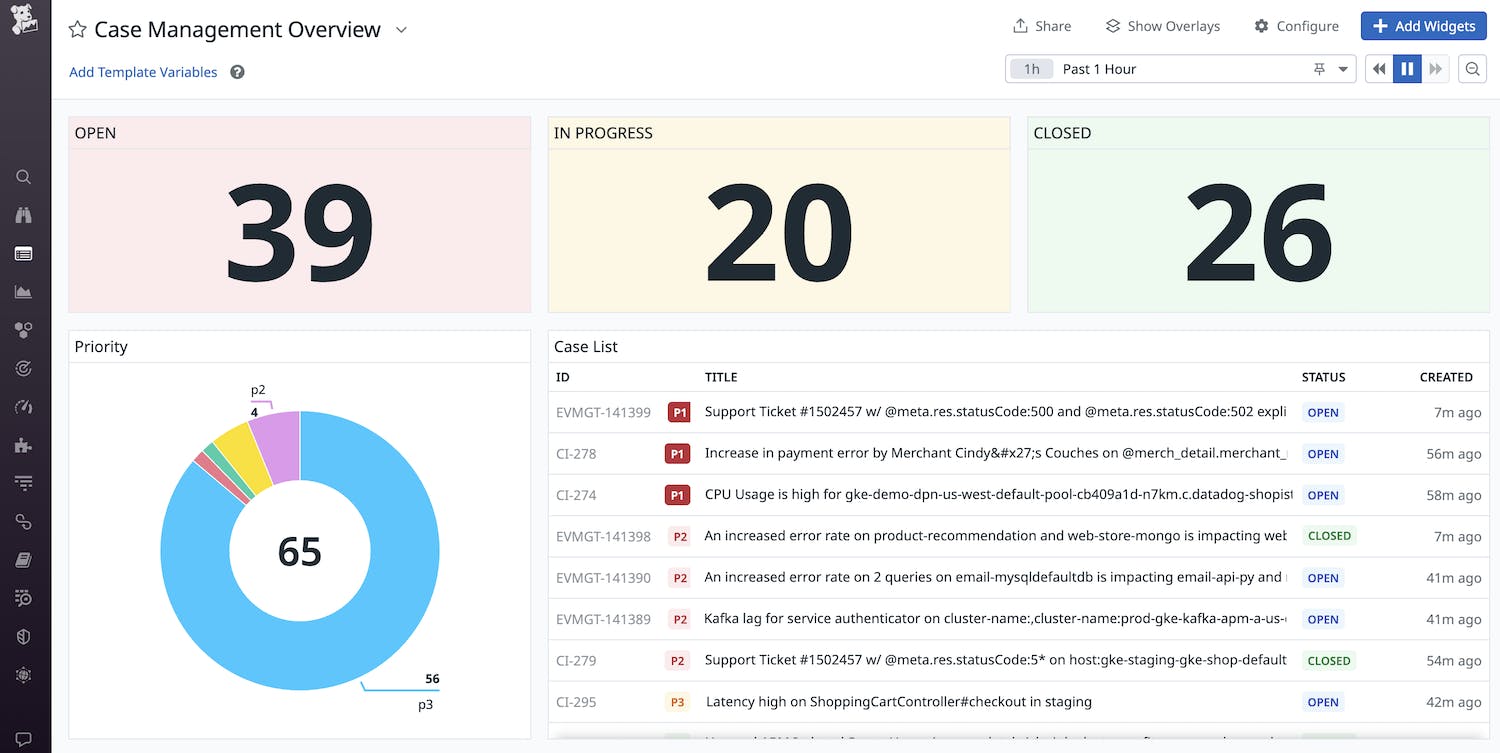
Task: Open search from the sidebar magnifier icon
Action: click(24, 177)
